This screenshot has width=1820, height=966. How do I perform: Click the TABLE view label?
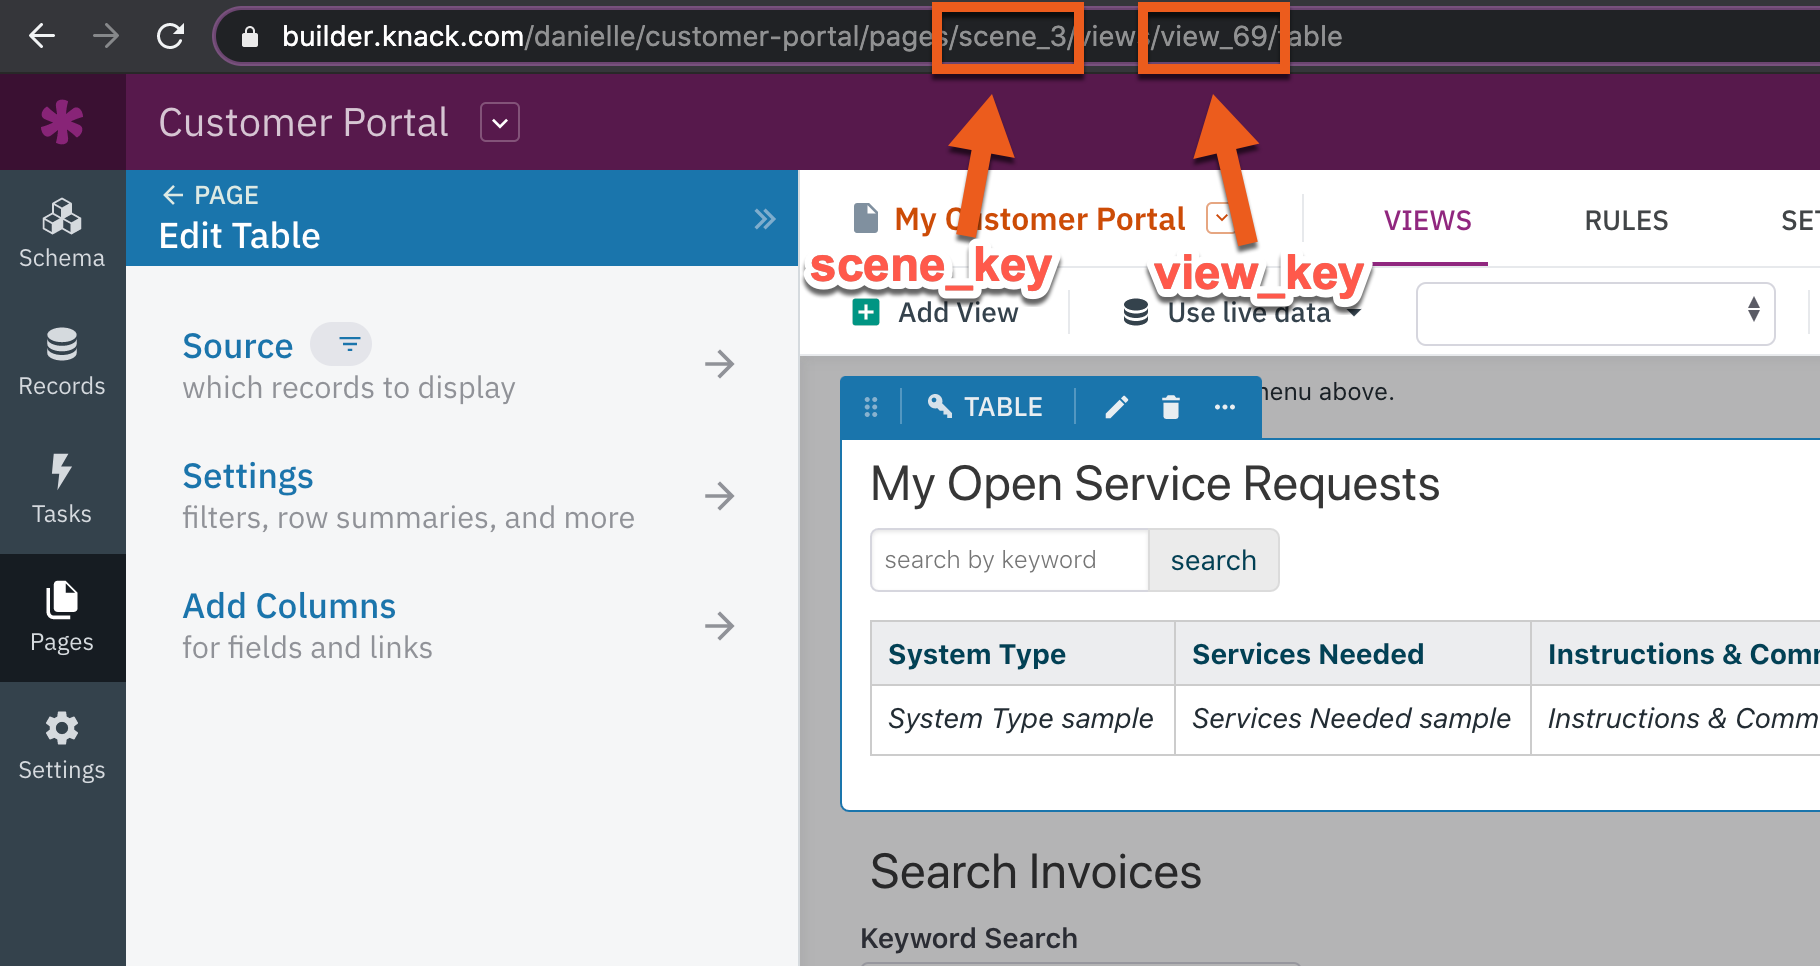(x=986, y=407)
